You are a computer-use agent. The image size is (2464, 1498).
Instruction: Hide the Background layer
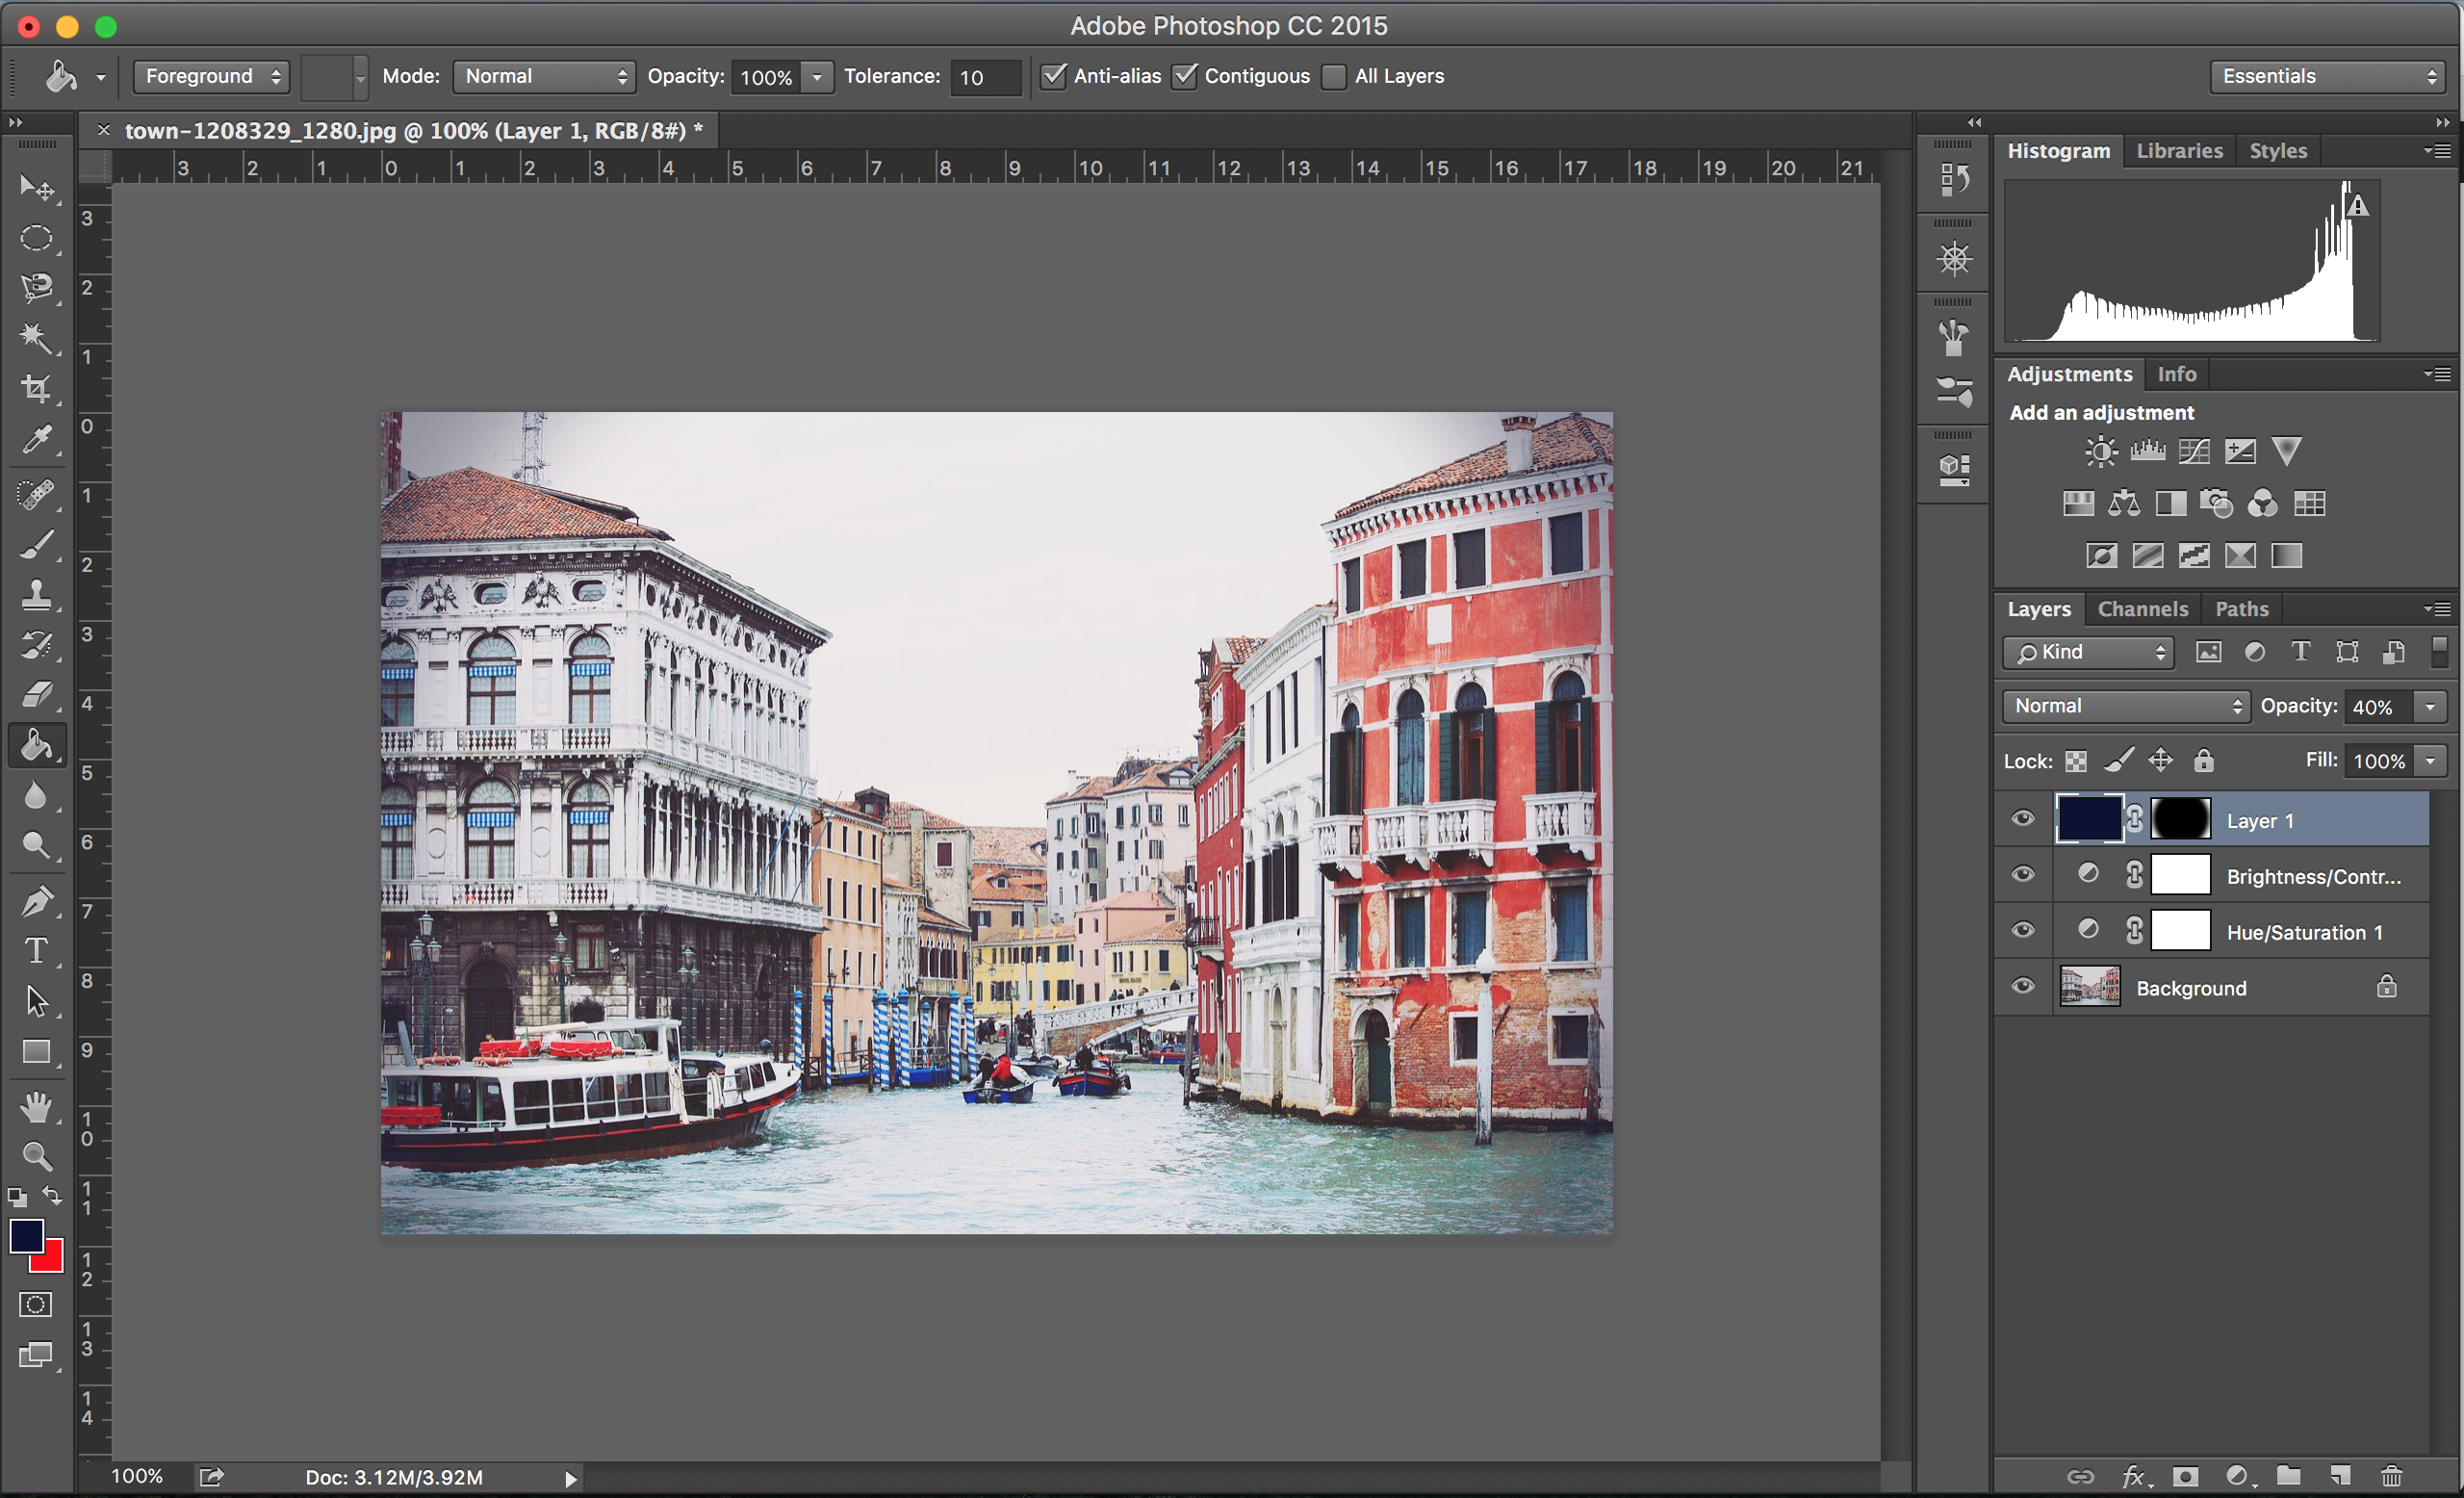pos(2023,987)
